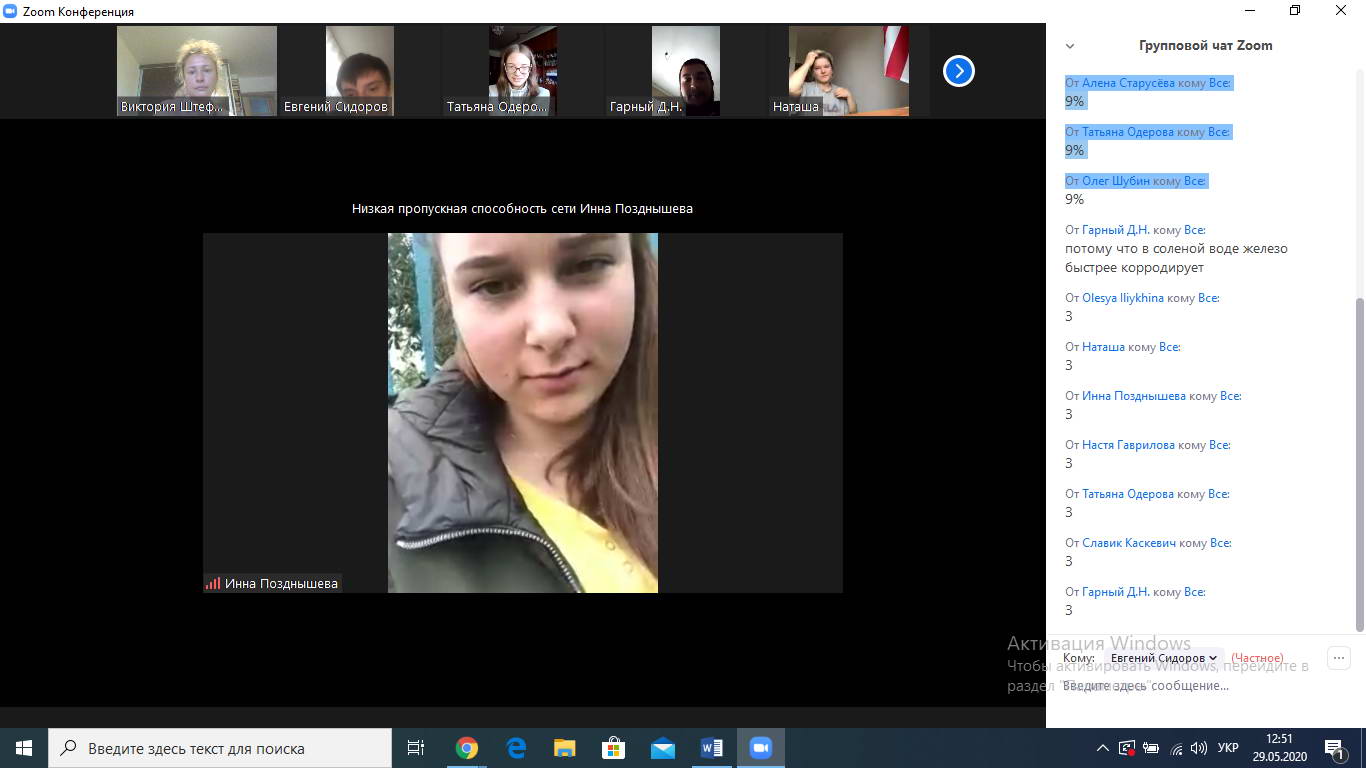Open Google Chrome from the taskbar

coord(467,748)
